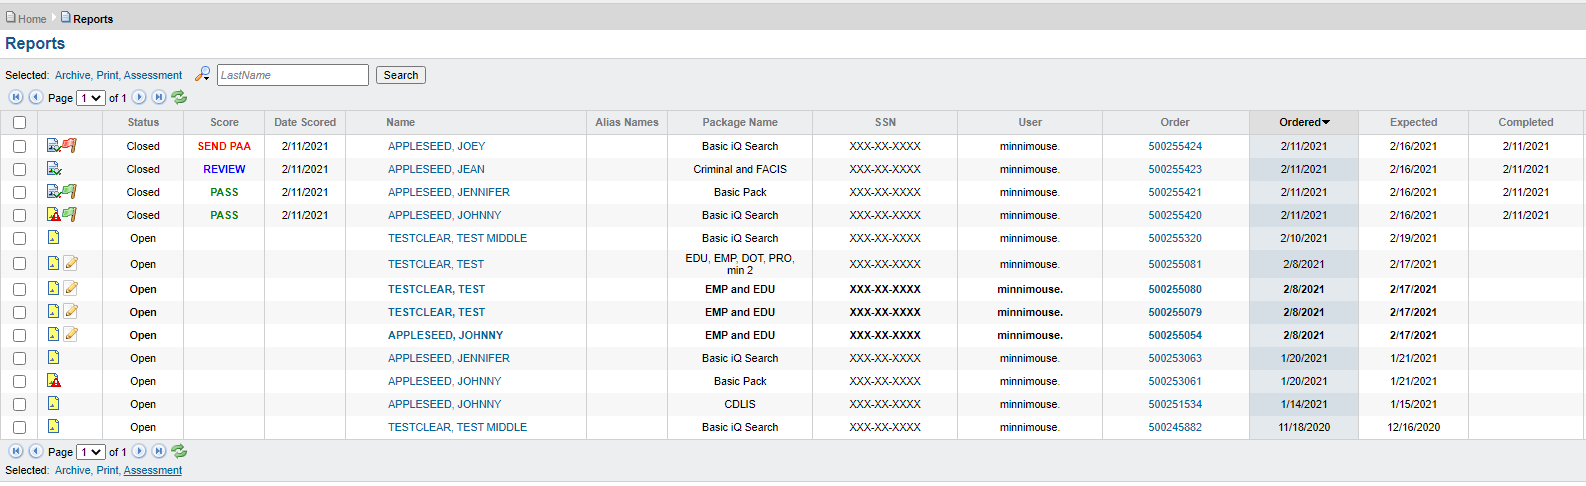Screen dimensions: 1586x486
Task: Click the top refresh icon beside the page controls
Action: pos(179,97)
